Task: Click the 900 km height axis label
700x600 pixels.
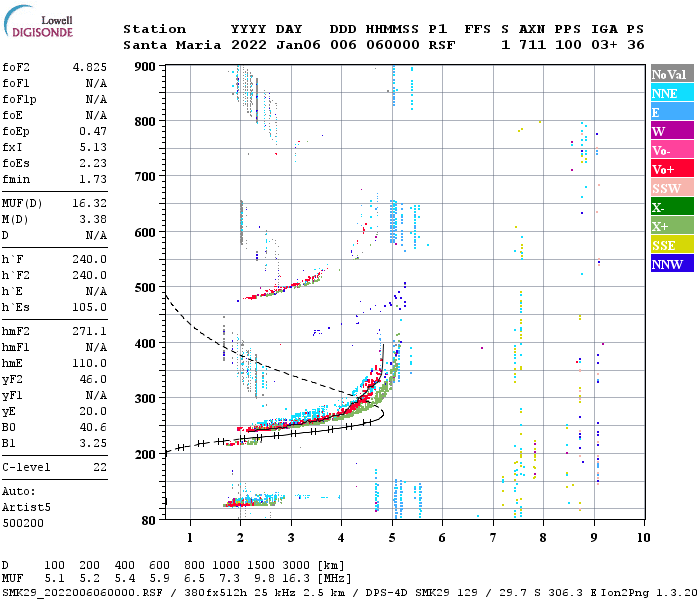Action: click(x=145, y=66)
